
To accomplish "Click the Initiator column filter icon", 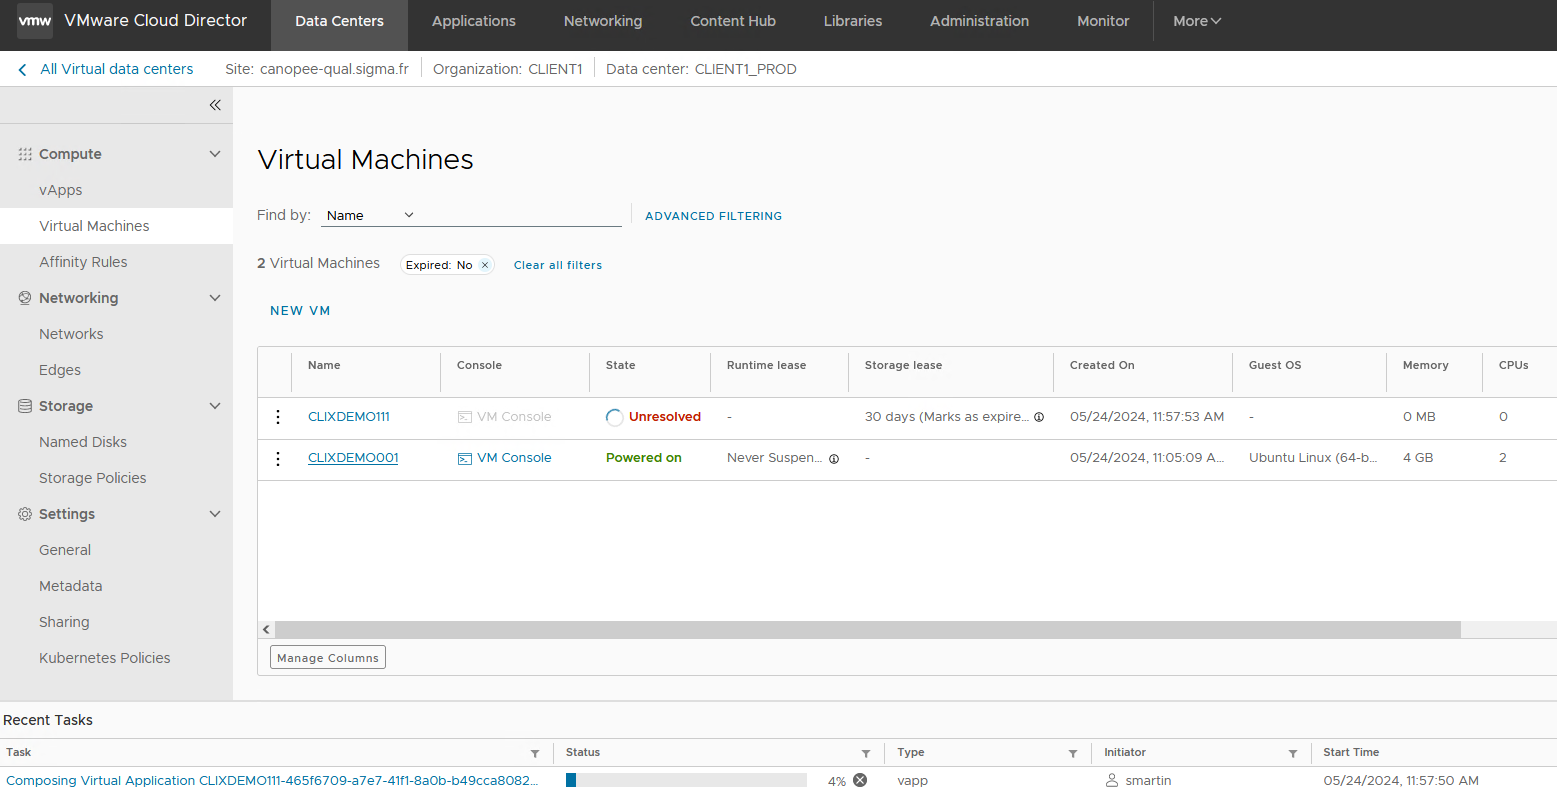I will point(1293,753).
